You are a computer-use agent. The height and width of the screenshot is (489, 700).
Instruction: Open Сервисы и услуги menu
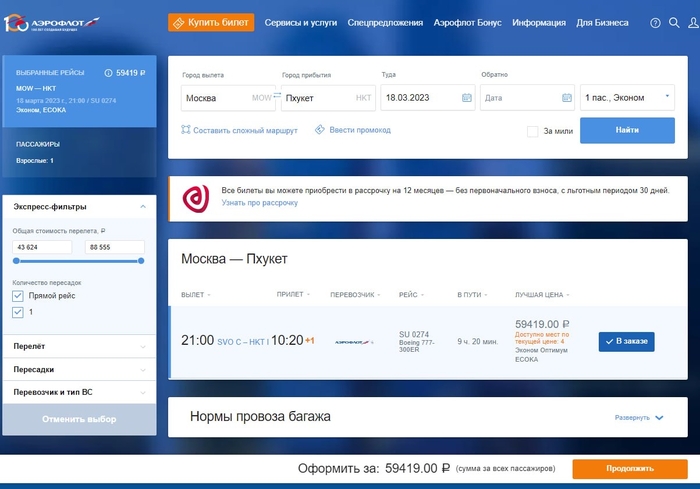[x=301, y=23]
